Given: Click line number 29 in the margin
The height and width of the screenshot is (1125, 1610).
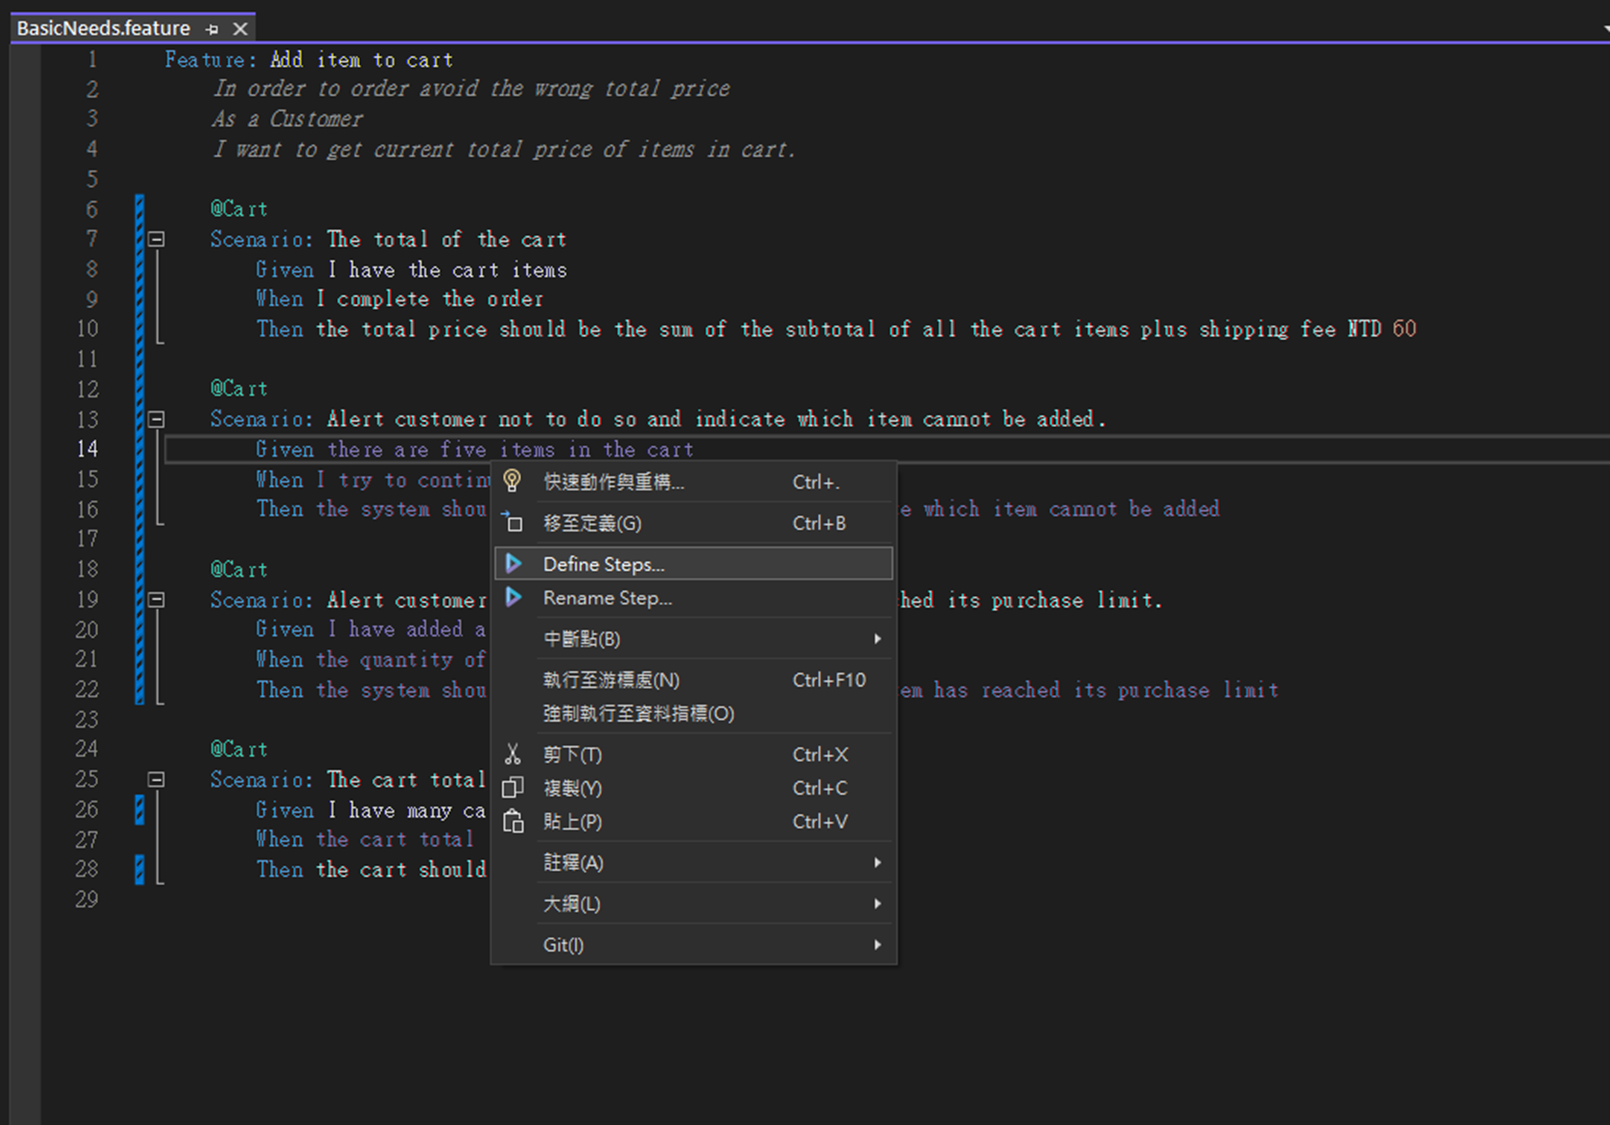Looking at the screenshot, I should 87,899.
